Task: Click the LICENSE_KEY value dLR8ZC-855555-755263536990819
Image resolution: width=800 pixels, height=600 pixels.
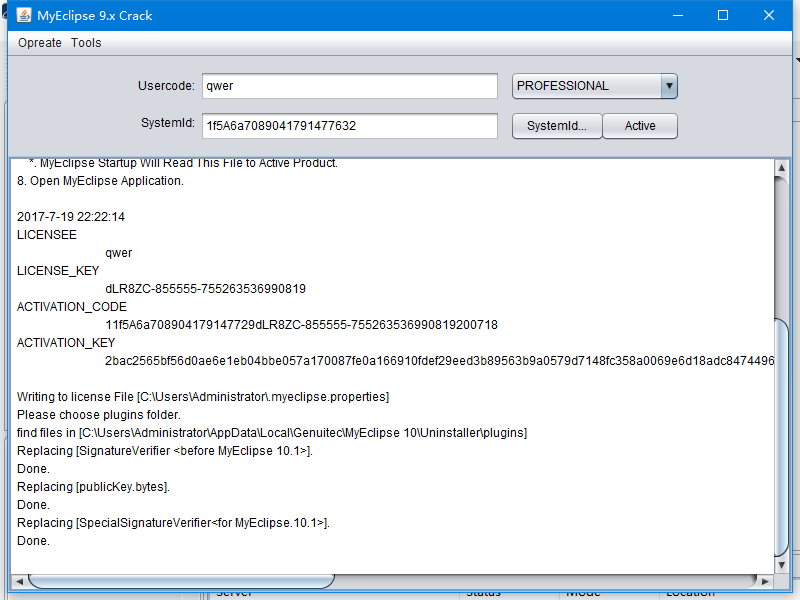Action: [x=205, y=289]
